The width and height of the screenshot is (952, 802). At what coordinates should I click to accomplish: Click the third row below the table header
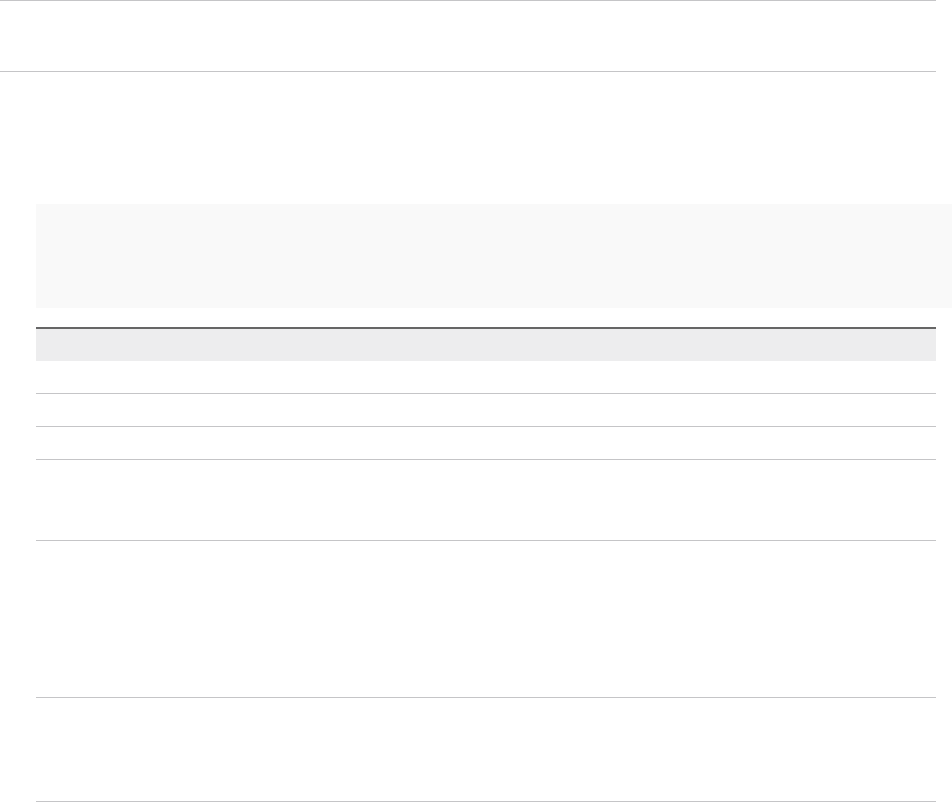coord(486,443)
